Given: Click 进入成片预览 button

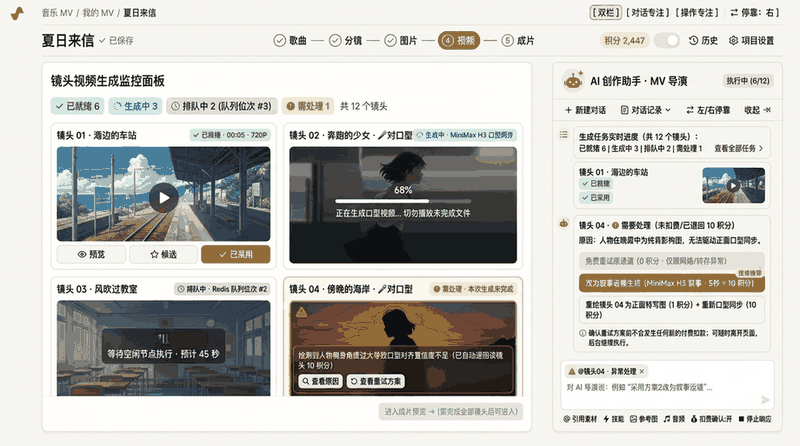Looking at the screenshot, I should [x=451, y=412].
